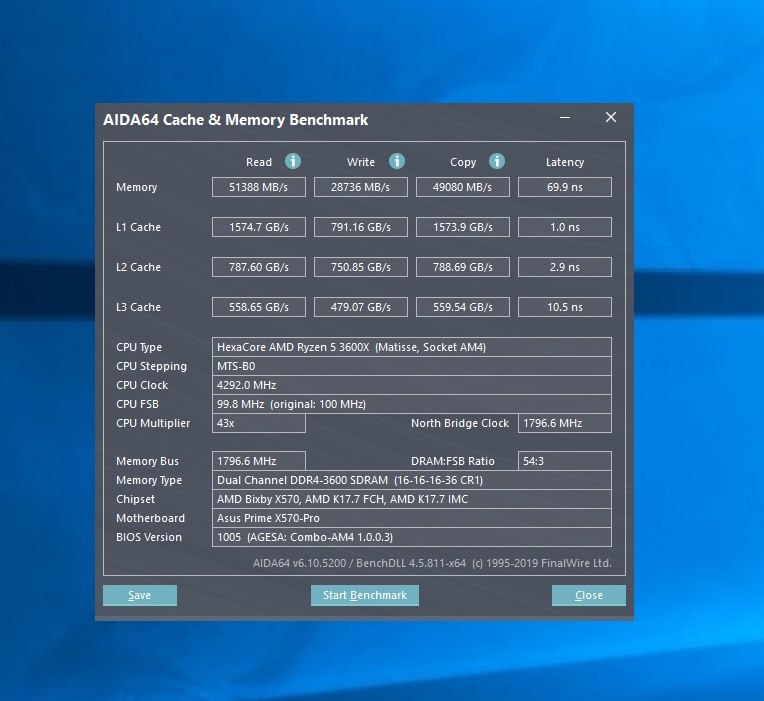Screen dimensions: 764x701
Task: Click the window title AIDA64 Cache & Memory Benchmark
Action: point(235,120)
